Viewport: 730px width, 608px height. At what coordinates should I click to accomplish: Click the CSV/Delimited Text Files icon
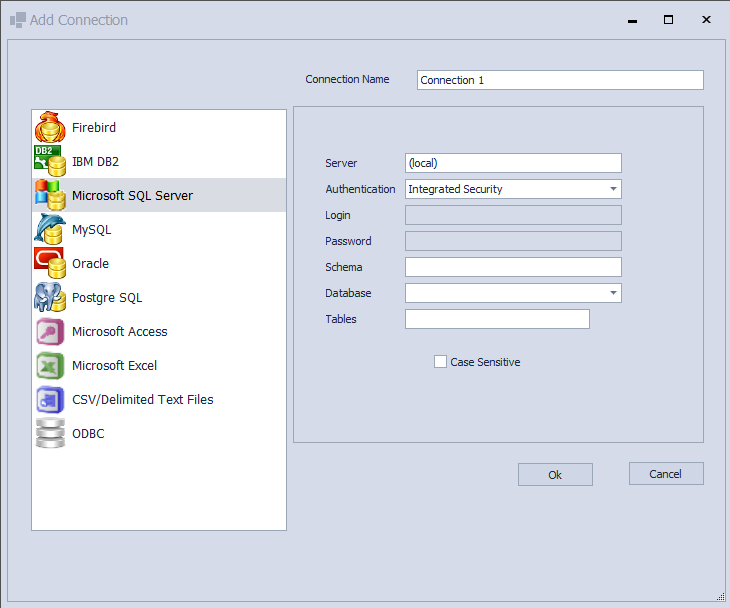point(50,399)
